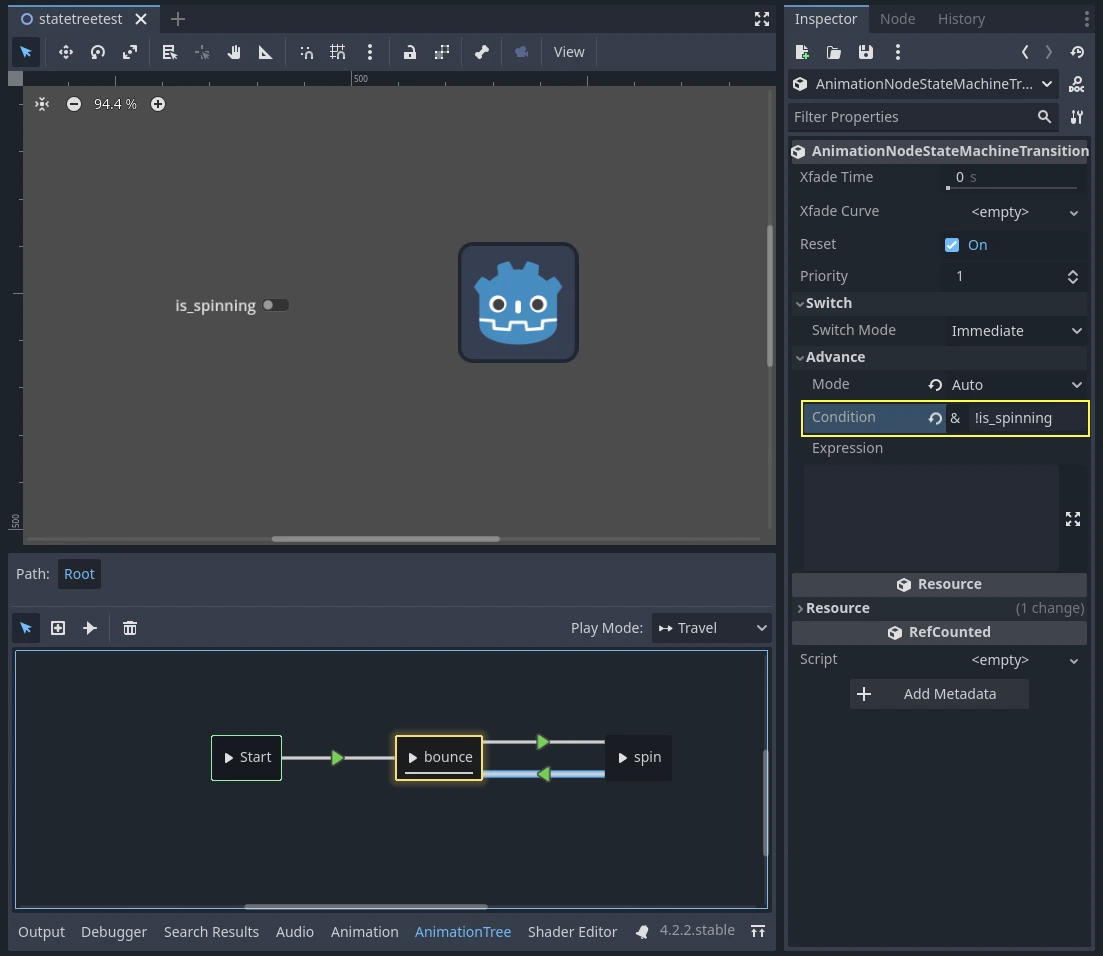
Task: Select the Move Mode tool in toolbar
Action: coord(66,52)
